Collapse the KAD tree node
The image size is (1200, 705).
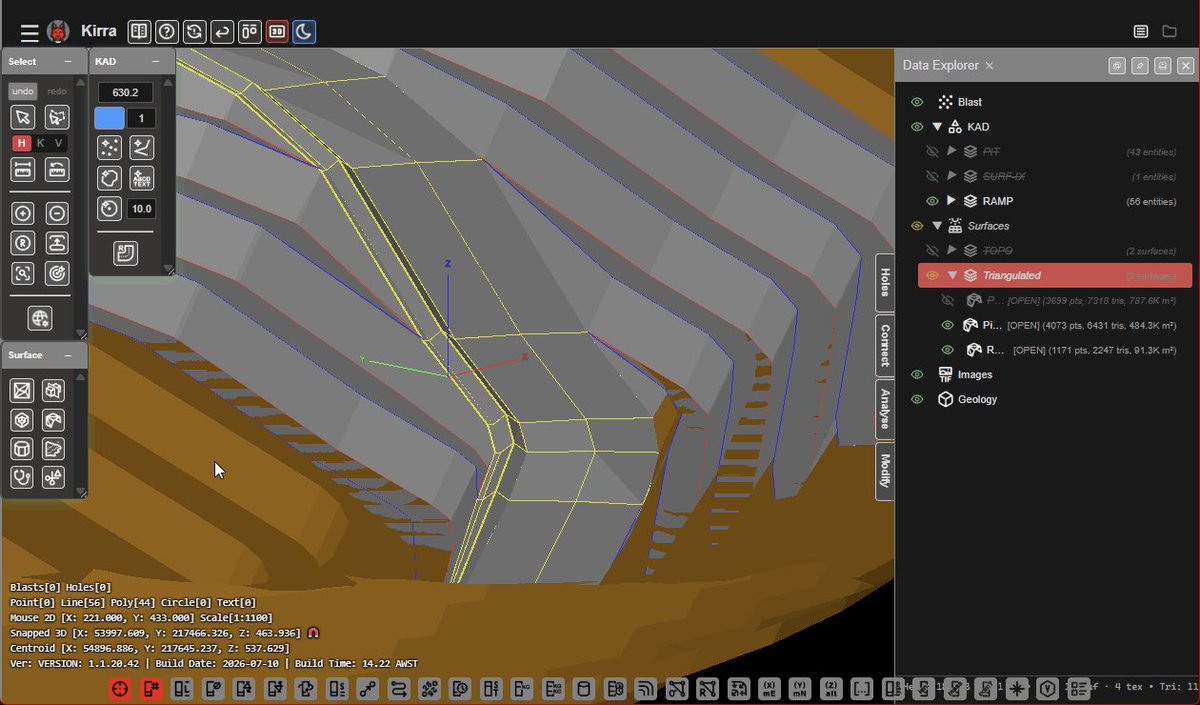[x=937, y=127]
